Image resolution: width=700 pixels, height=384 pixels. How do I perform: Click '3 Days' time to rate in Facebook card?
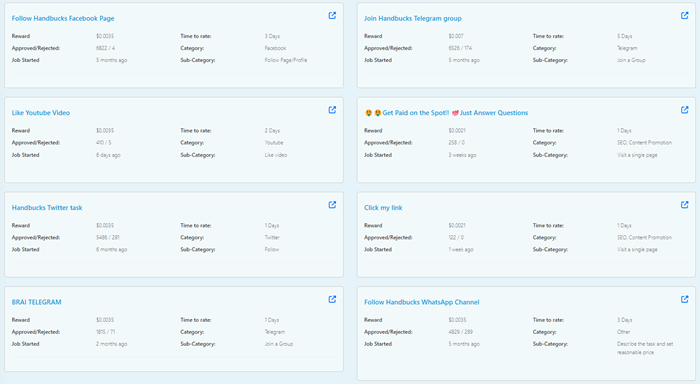click(272, 36)
